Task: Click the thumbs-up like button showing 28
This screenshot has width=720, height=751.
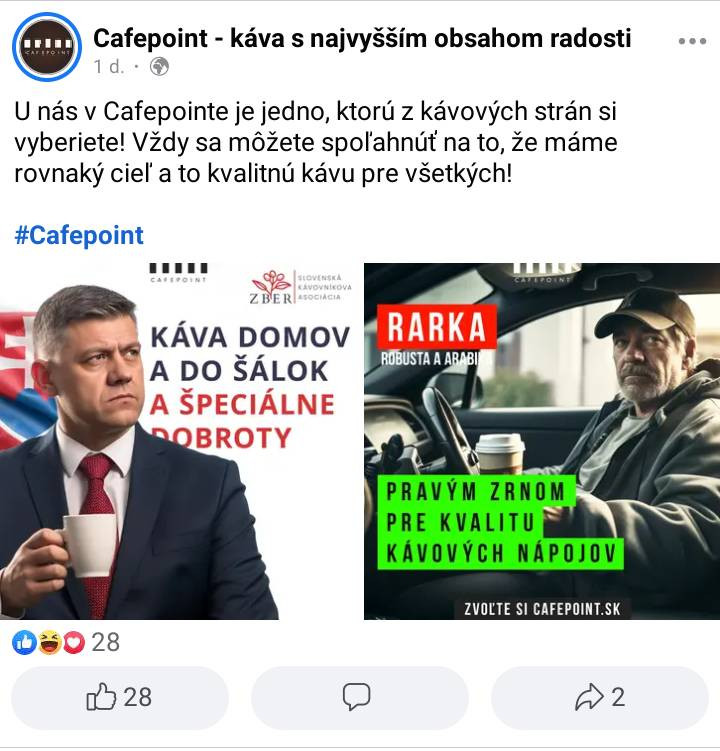Action: [x=119, y=697]
